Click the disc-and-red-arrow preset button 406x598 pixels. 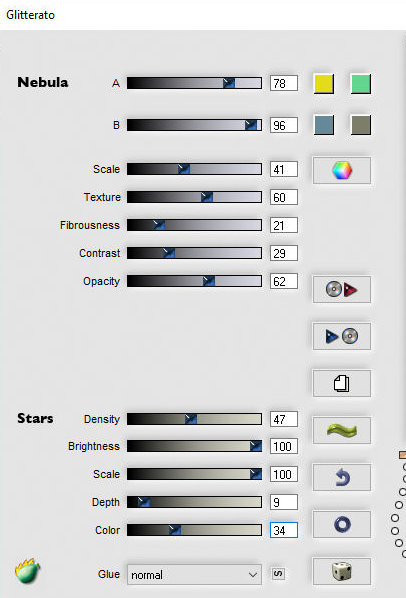(342, 289)
